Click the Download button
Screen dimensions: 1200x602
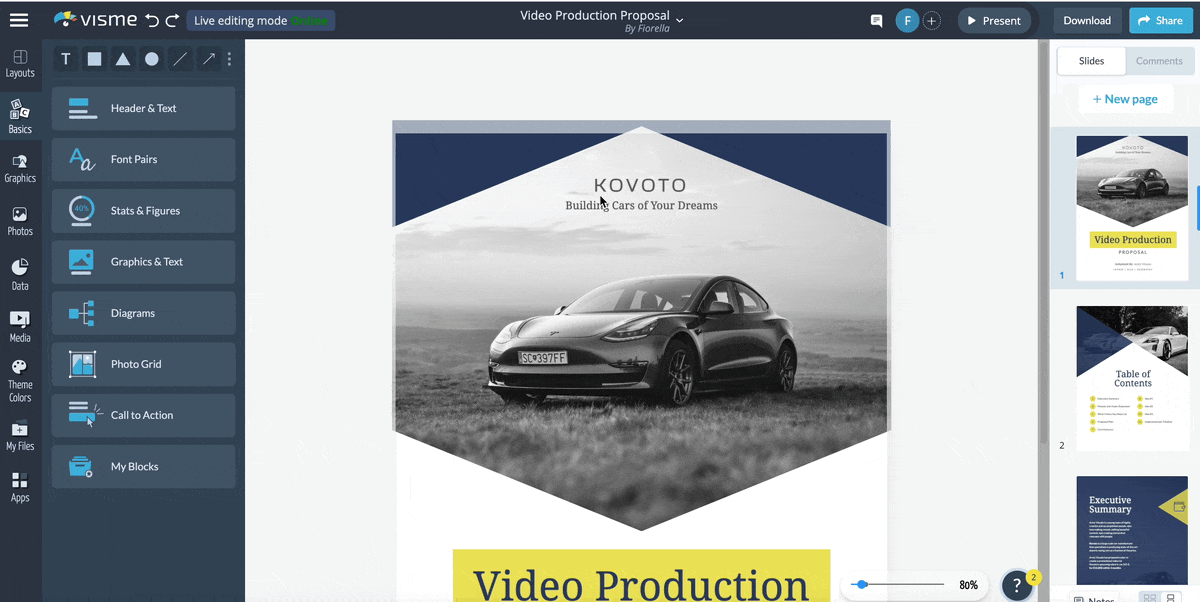click(1087, 19)
